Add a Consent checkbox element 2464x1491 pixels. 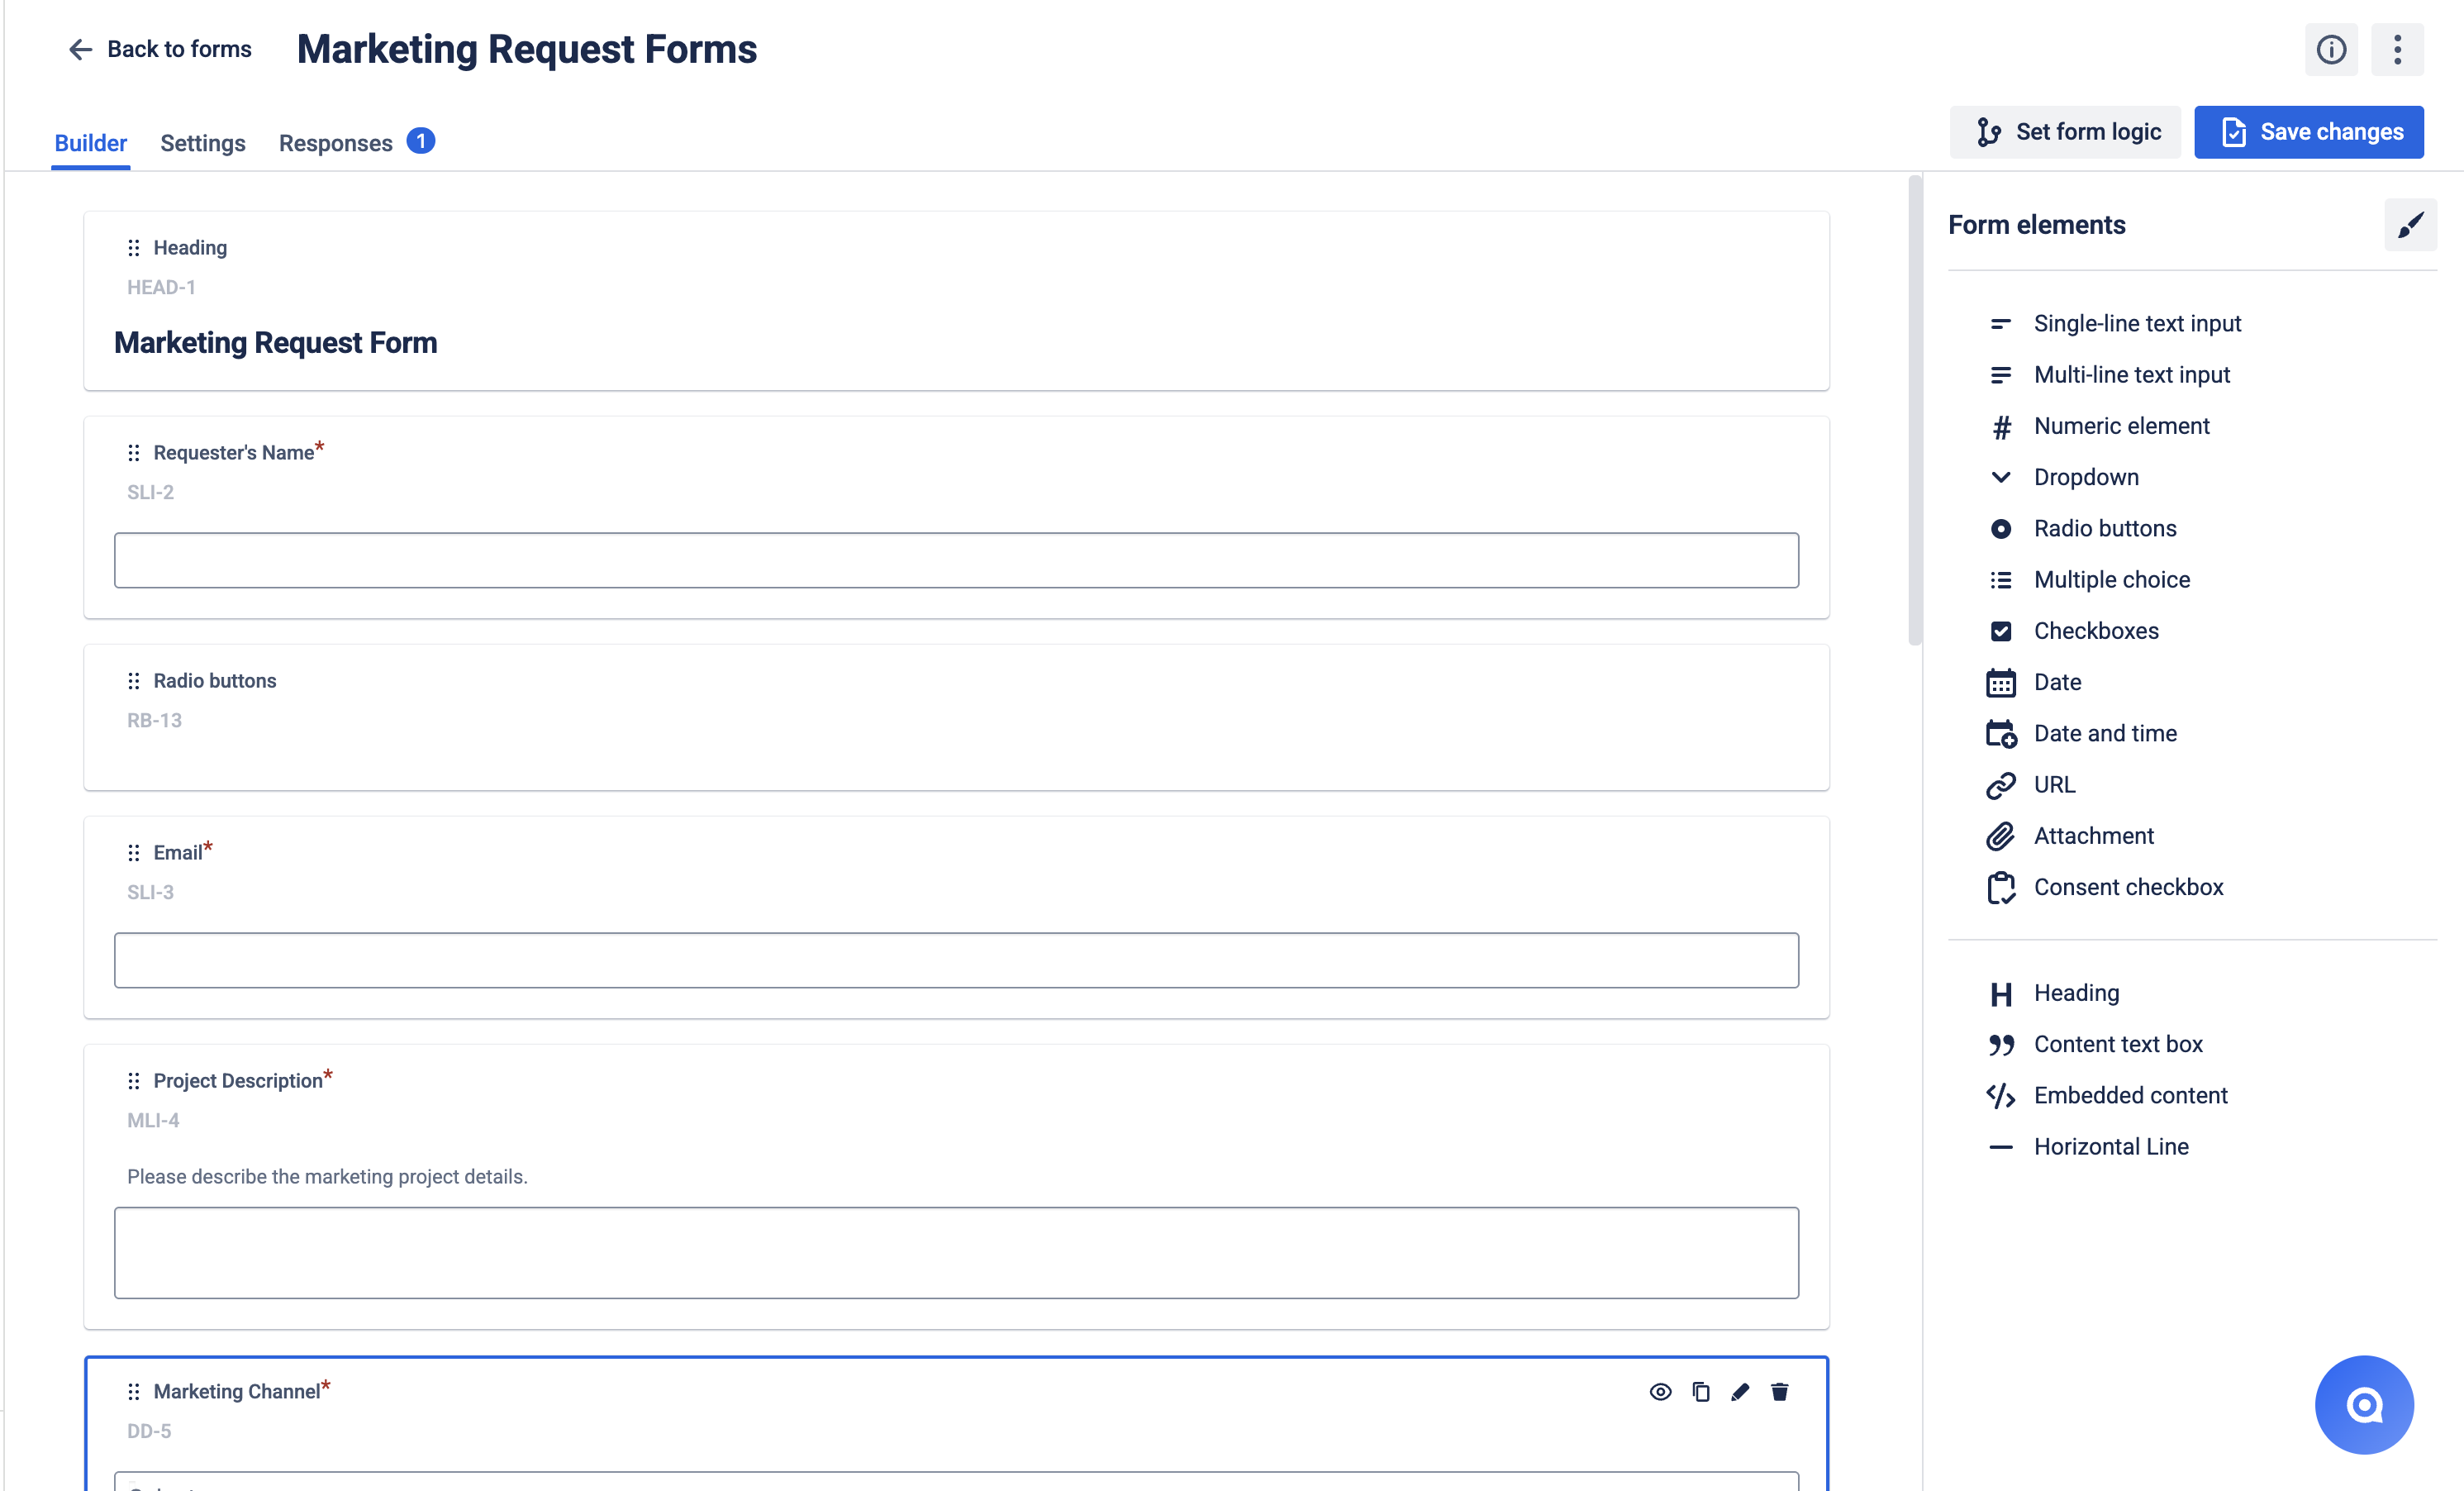[2127, 887]
